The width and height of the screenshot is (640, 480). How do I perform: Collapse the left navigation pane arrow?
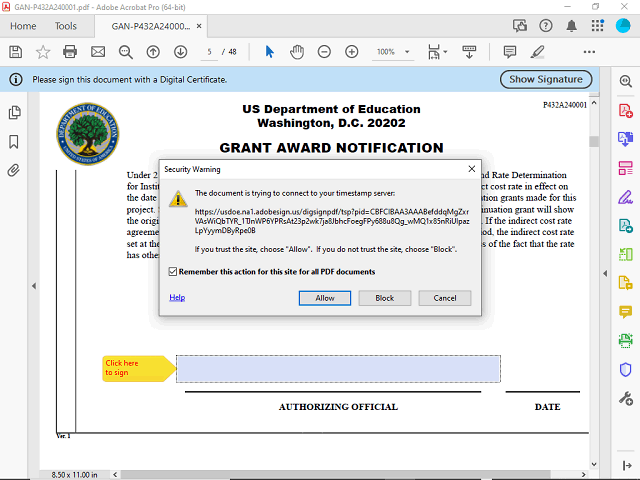point(34,286)
